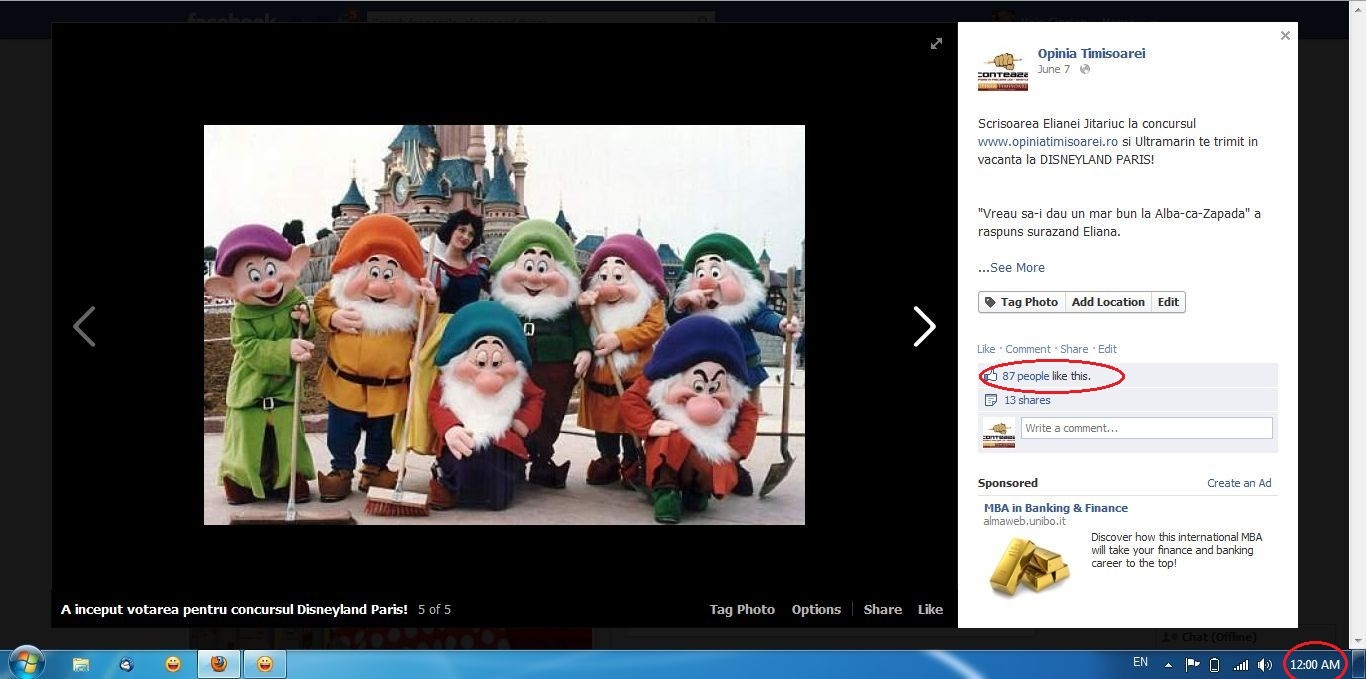Focus the Write a comment field
Image resolution: width=1366 pixels, height=679 pixels.
click(1146, 428)
